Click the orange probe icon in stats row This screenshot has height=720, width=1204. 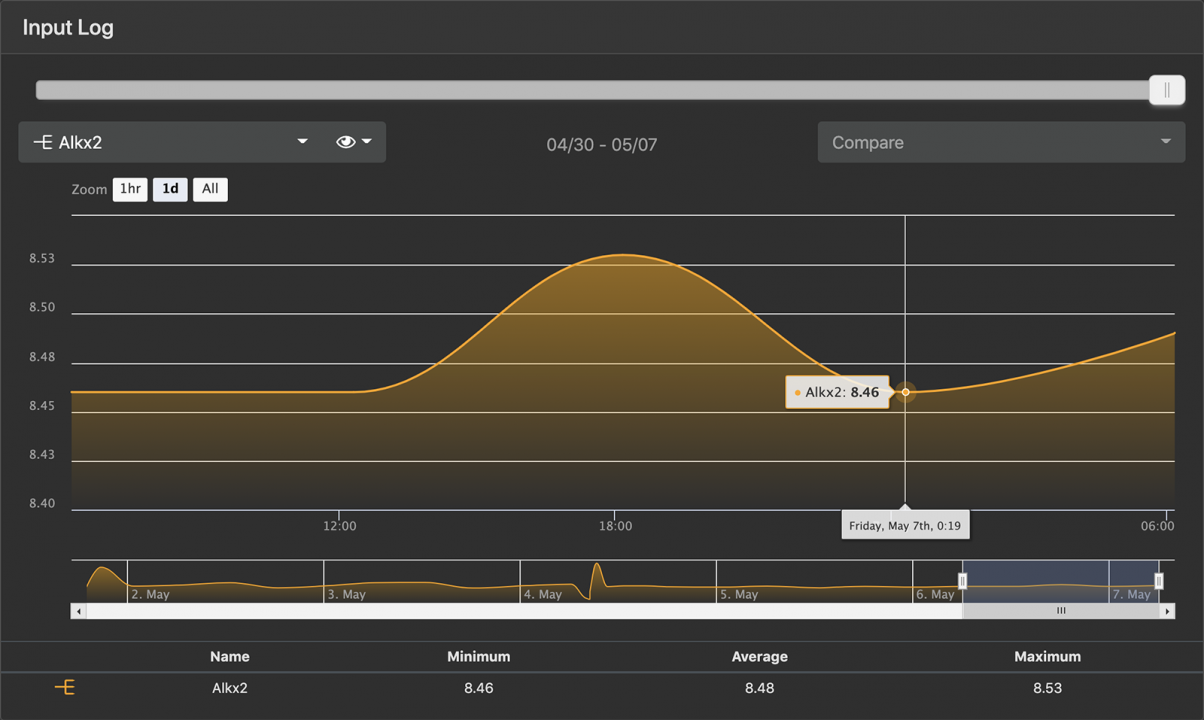coord(65,688)
